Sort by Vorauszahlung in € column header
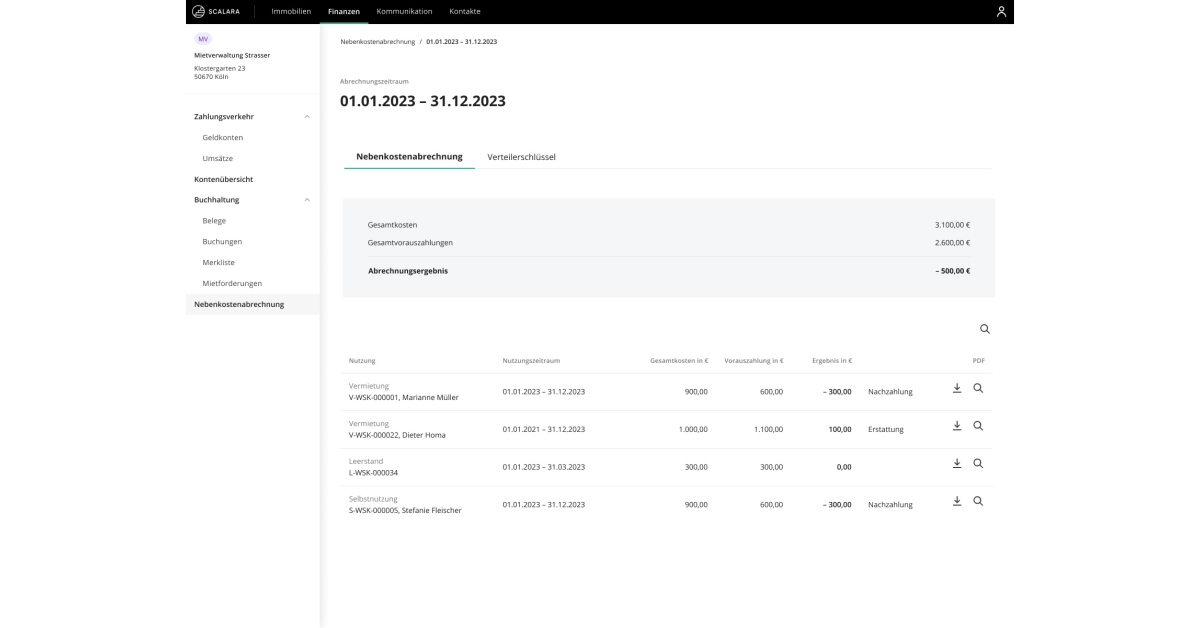 (754, 360)
